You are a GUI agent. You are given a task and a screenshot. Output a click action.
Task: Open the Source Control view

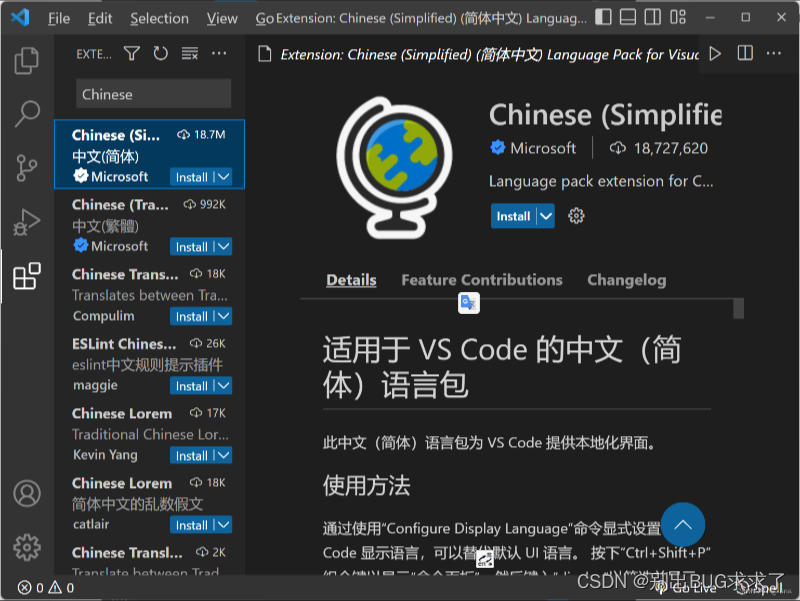coord(27,167)
